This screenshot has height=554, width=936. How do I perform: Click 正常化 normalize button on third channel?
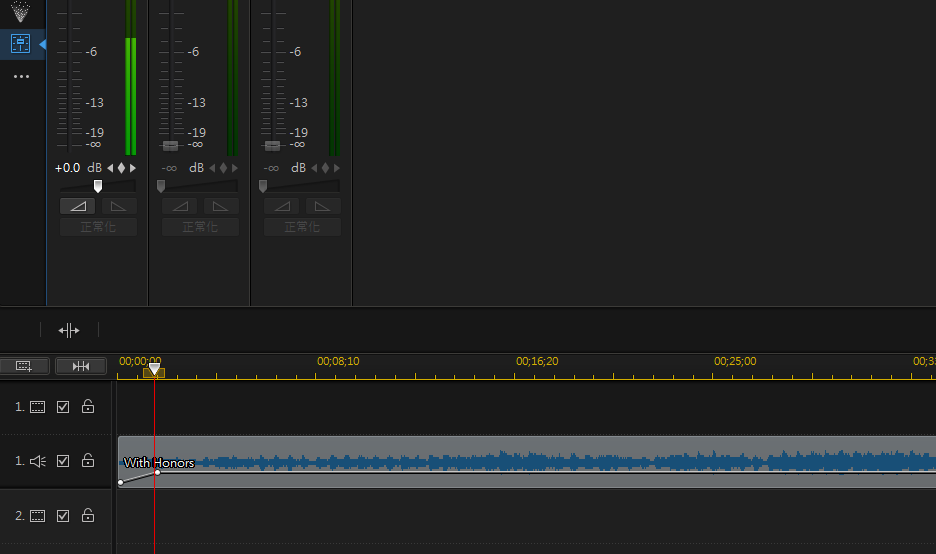coord(303,227)
